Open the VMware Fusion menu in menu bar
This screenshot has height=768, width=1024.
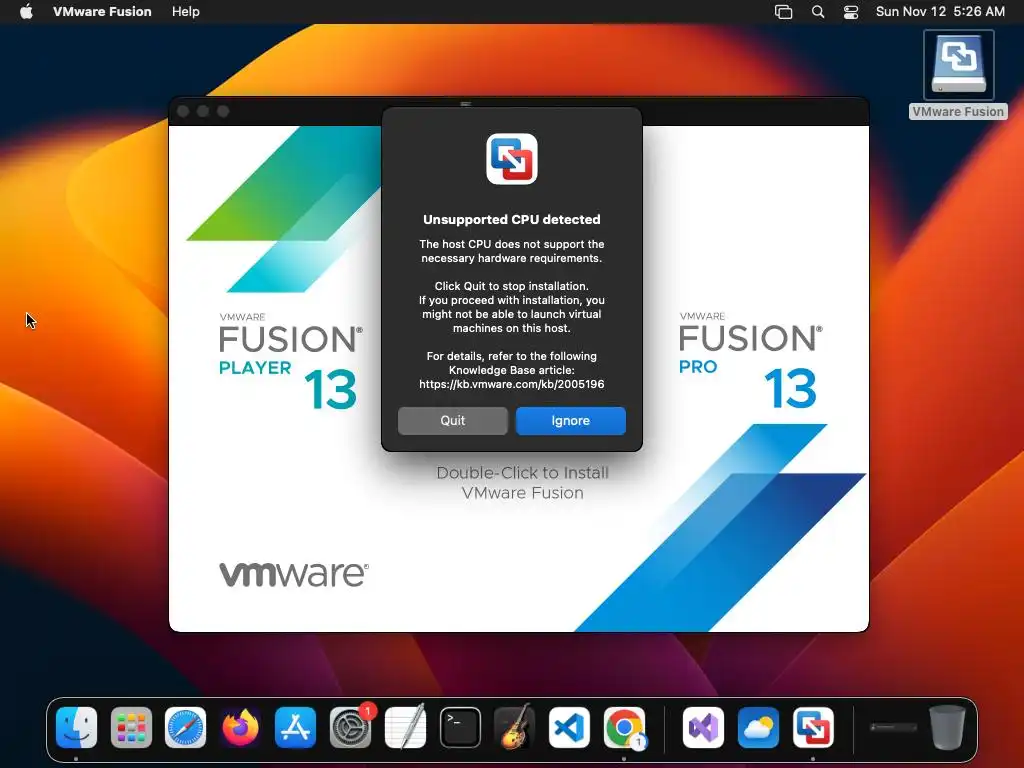(x=102, y=12)
